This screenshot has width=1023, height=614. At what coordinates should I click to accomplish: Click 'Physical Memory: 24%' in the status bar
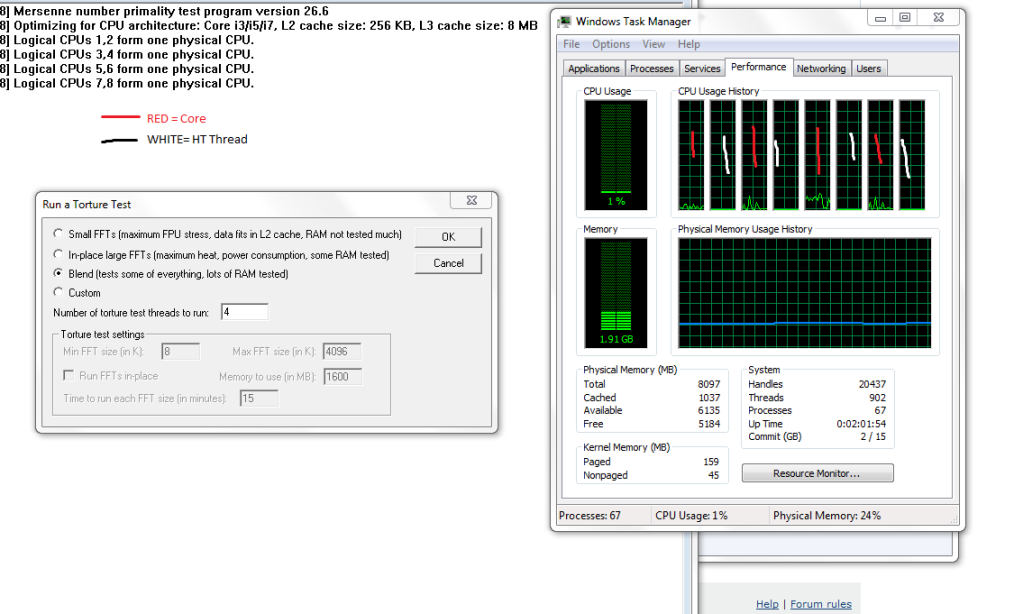click(x=827, y=515)
